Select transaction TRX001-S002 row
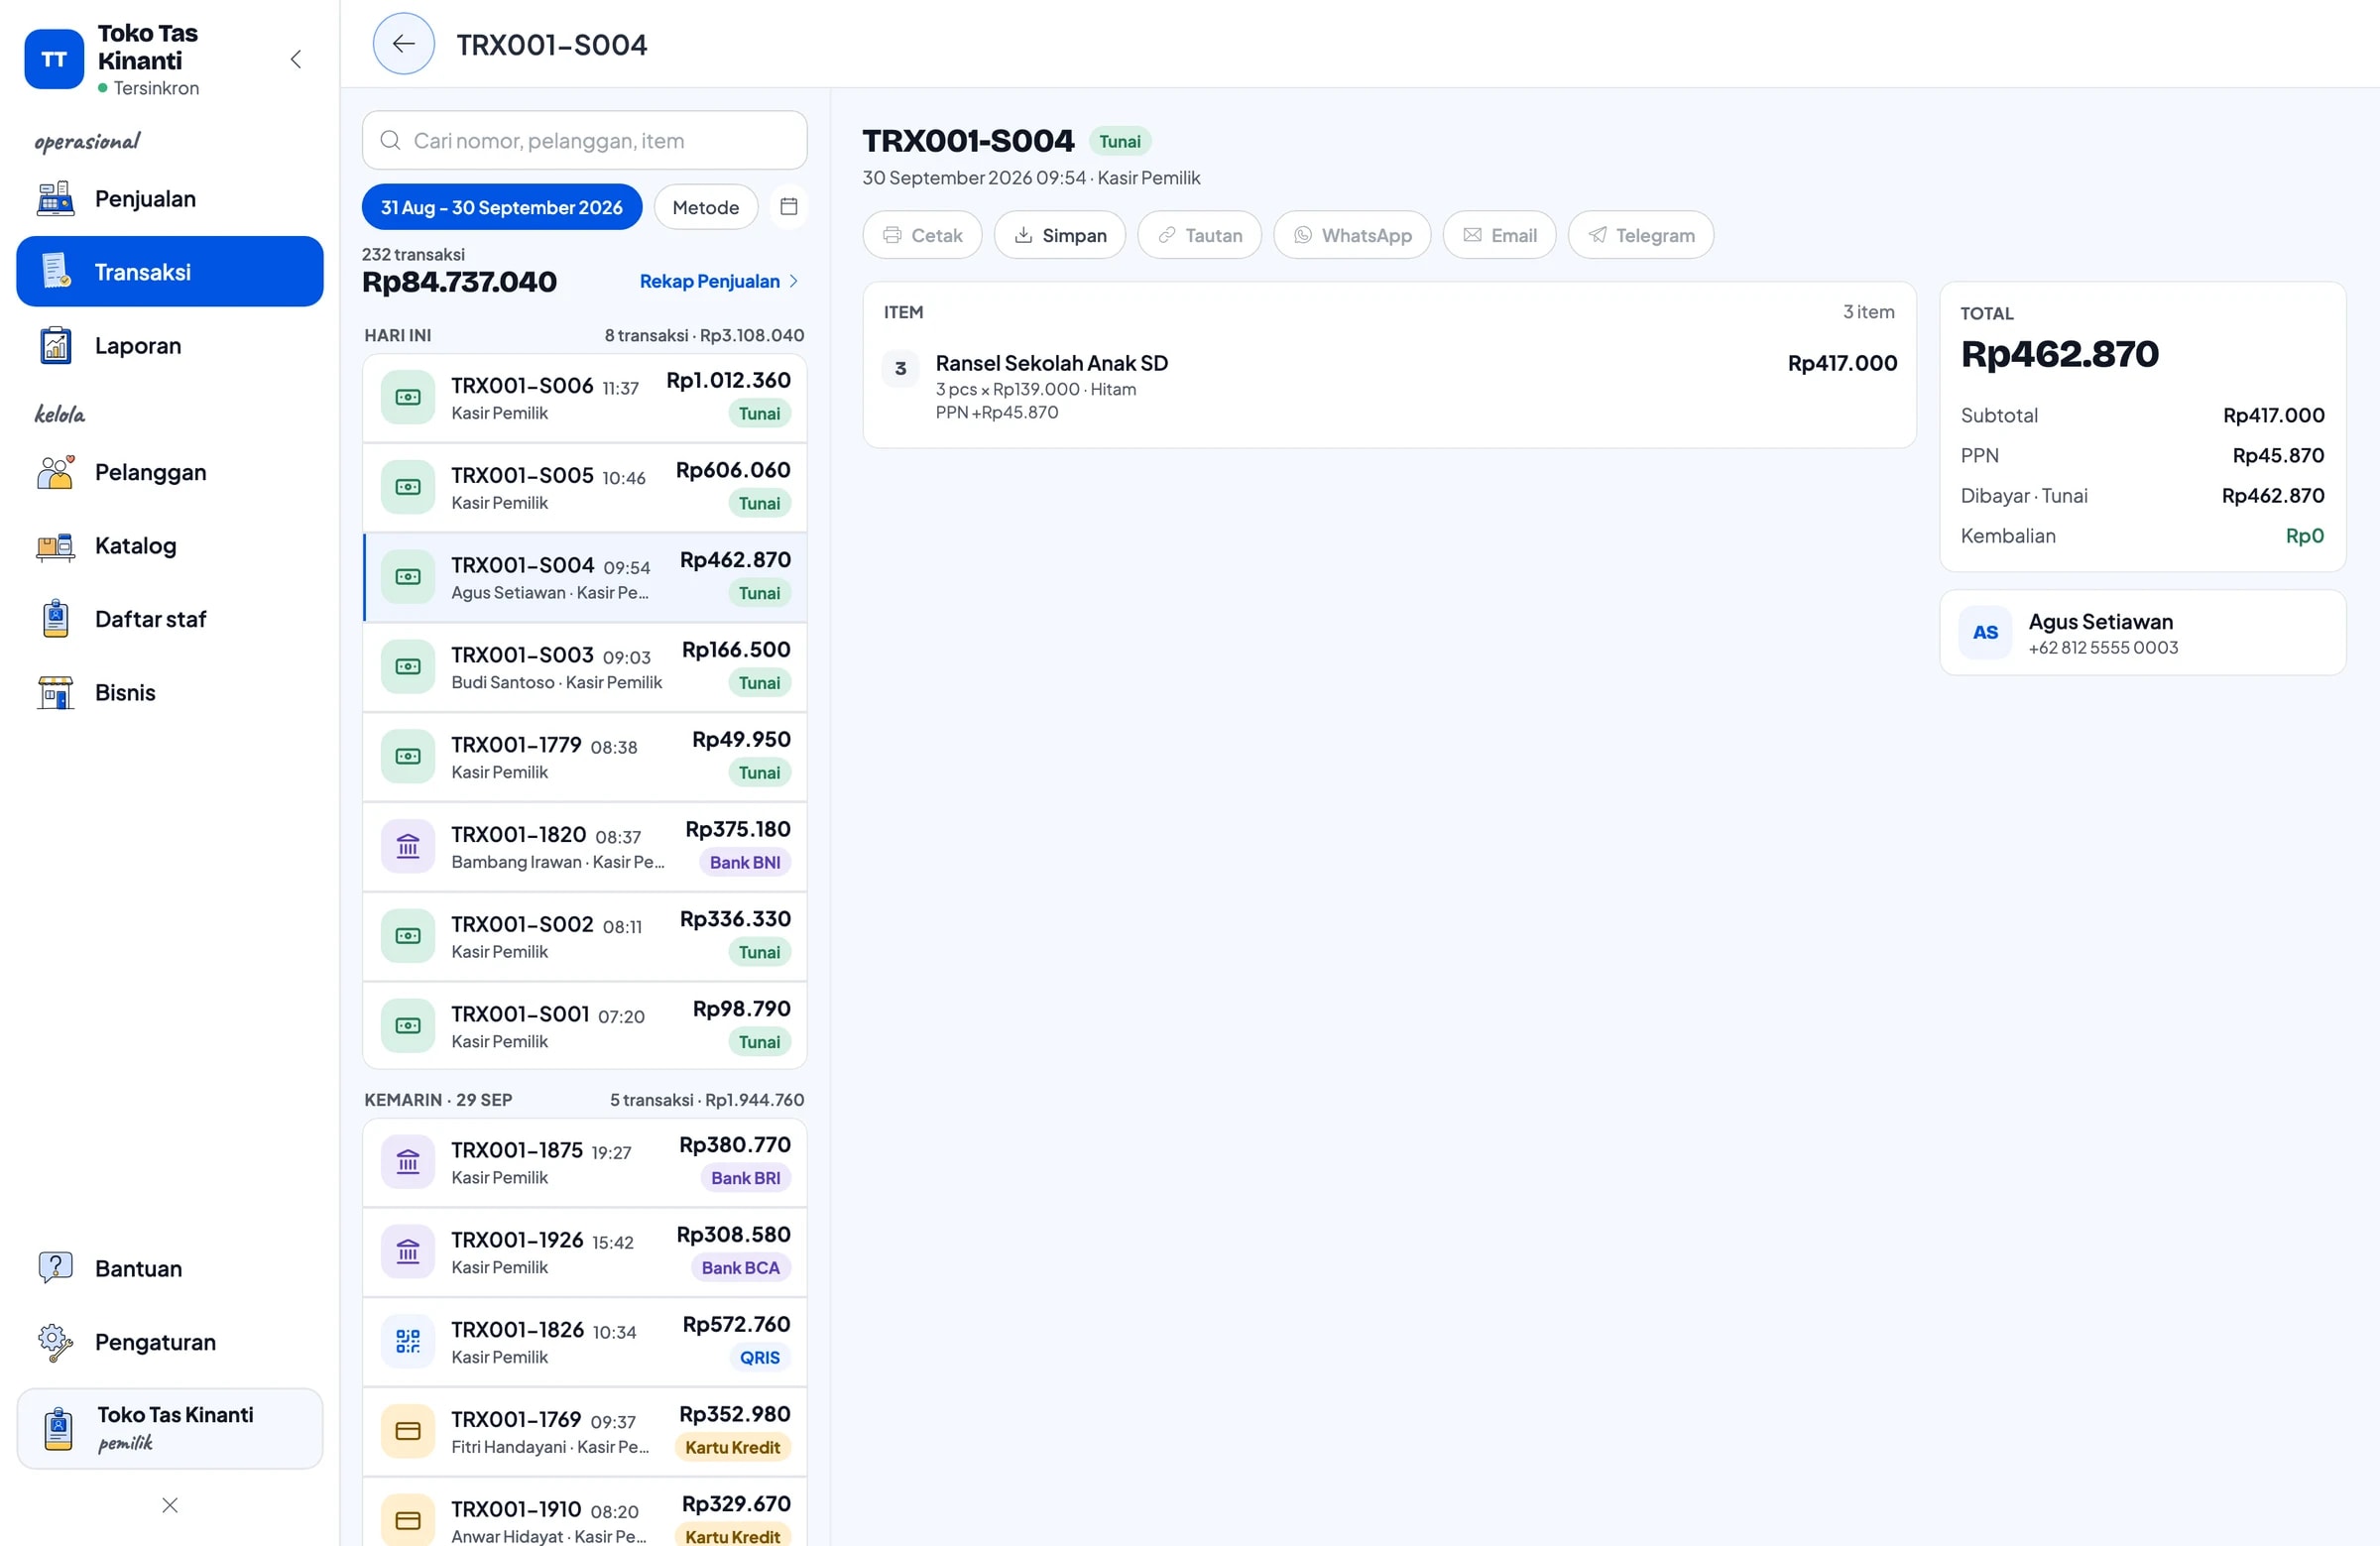2380x1546 pixels. [584, 937]
